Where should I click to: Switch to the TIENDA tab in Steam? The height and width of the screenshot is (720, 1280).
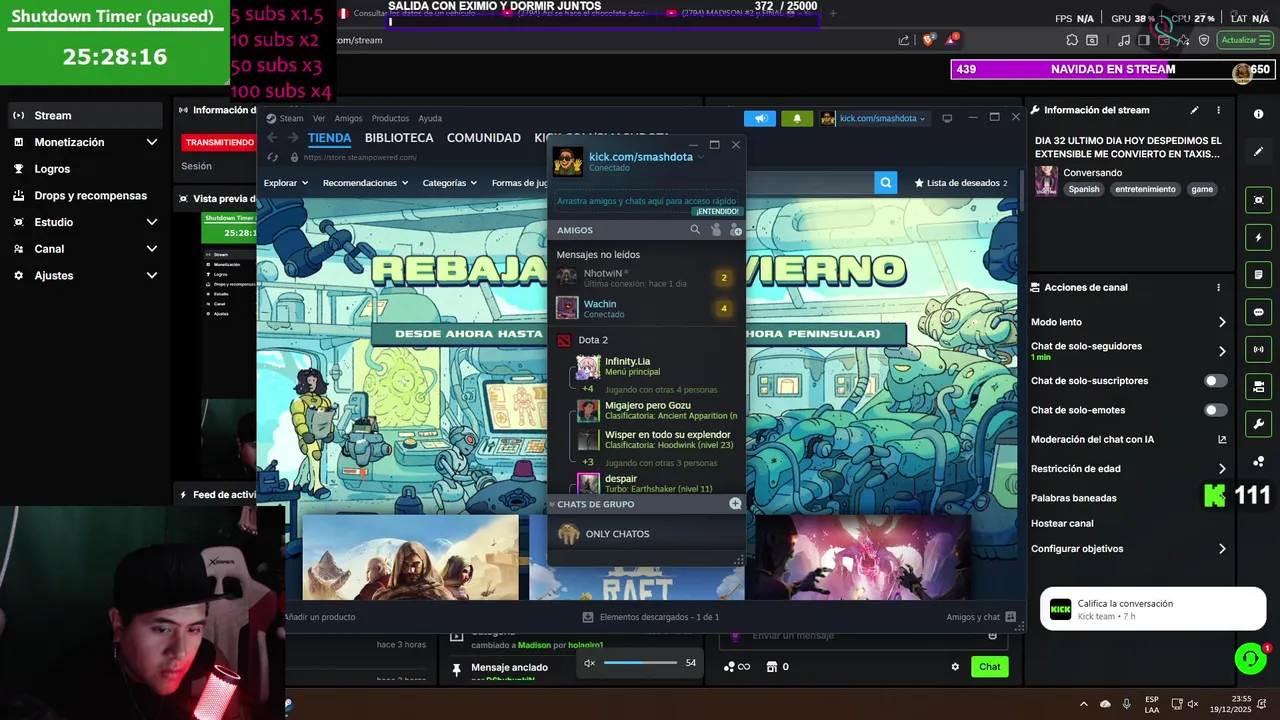point(329,138)
